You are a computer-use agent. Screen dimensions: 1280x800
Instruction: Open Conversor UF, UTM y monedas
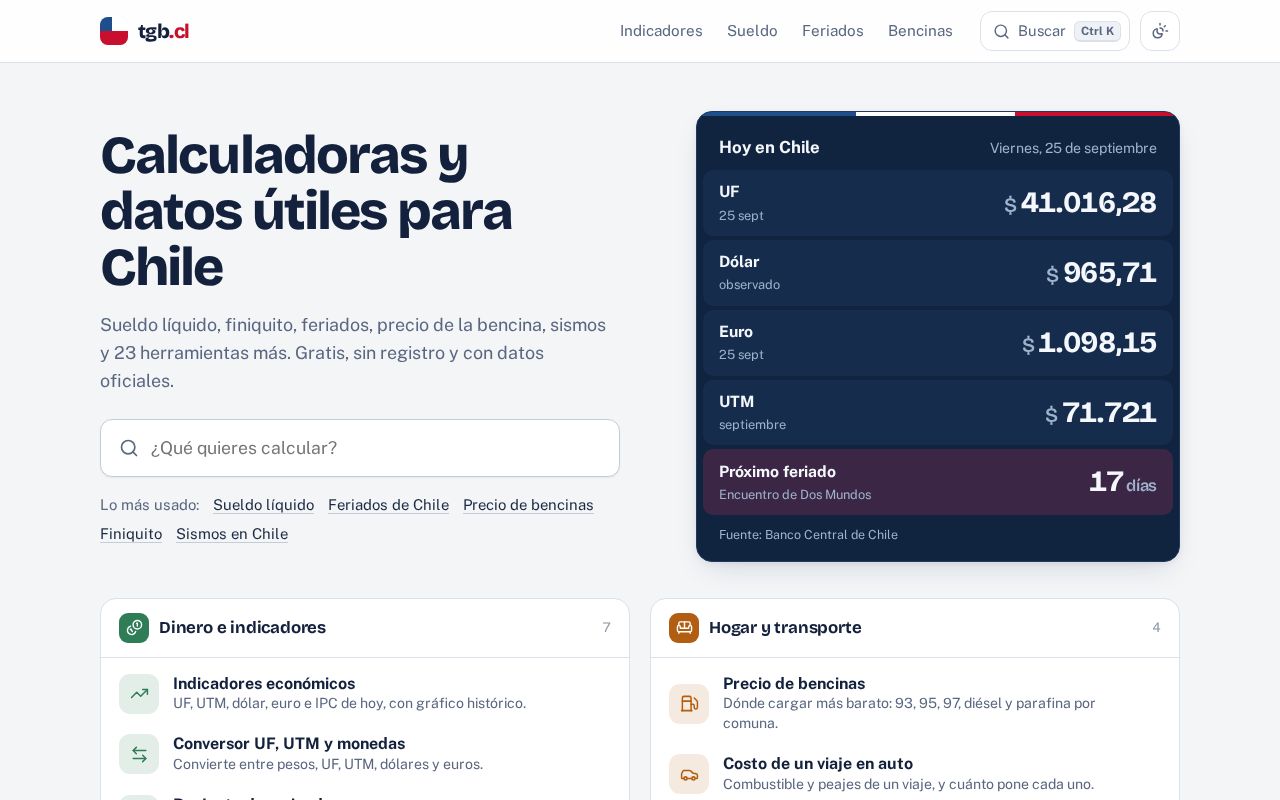(x=289, y=744)
